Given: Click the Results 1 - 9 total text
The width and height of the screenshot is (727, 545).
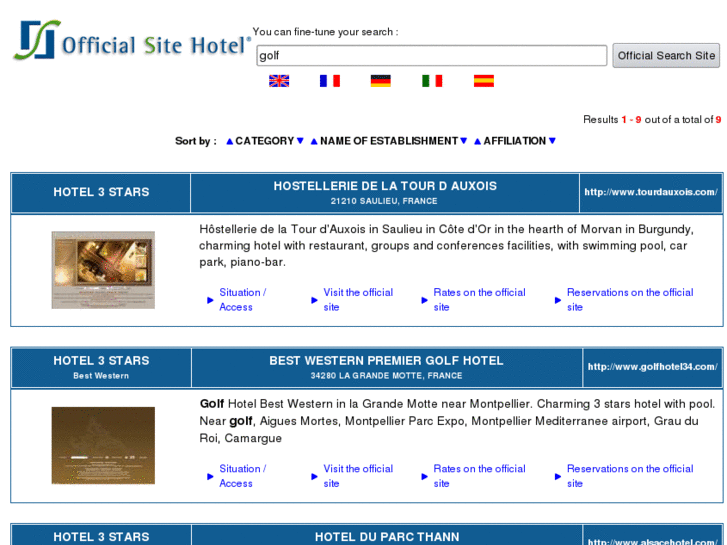Looking at the screenshot, I should pos(652,120).
